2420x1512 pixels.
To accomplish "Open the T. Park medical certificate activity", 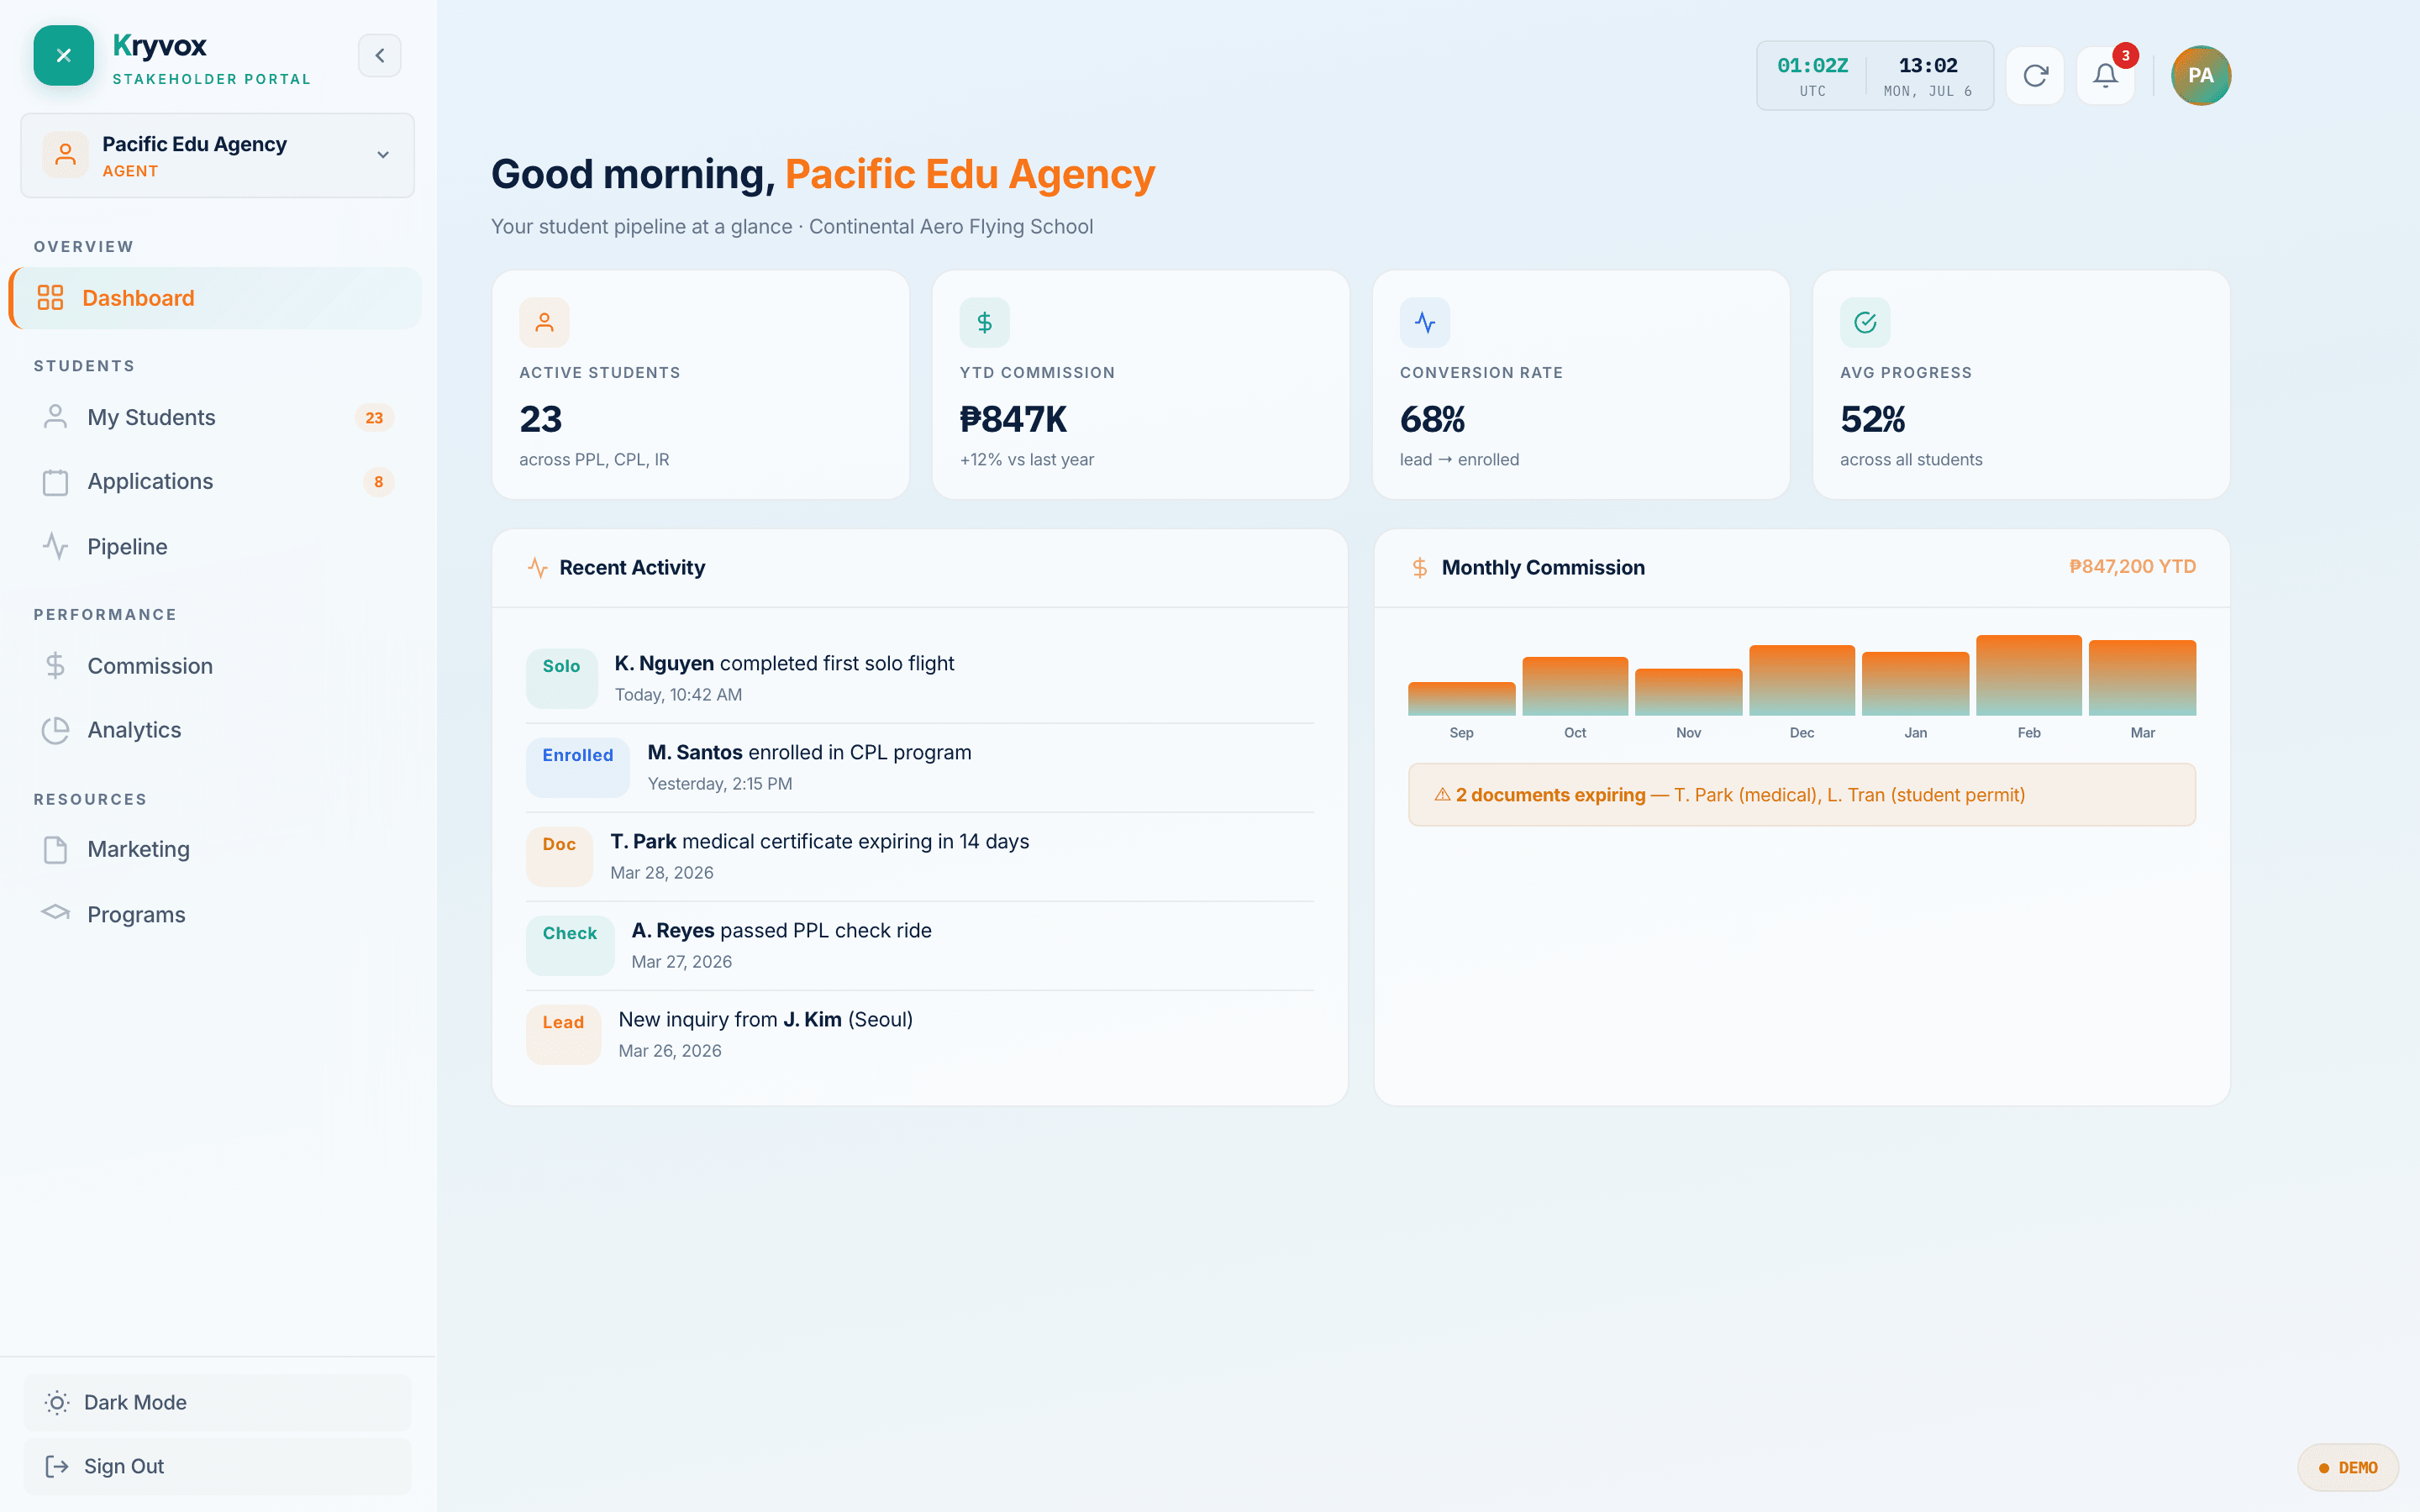I will (x=920, y=857).
